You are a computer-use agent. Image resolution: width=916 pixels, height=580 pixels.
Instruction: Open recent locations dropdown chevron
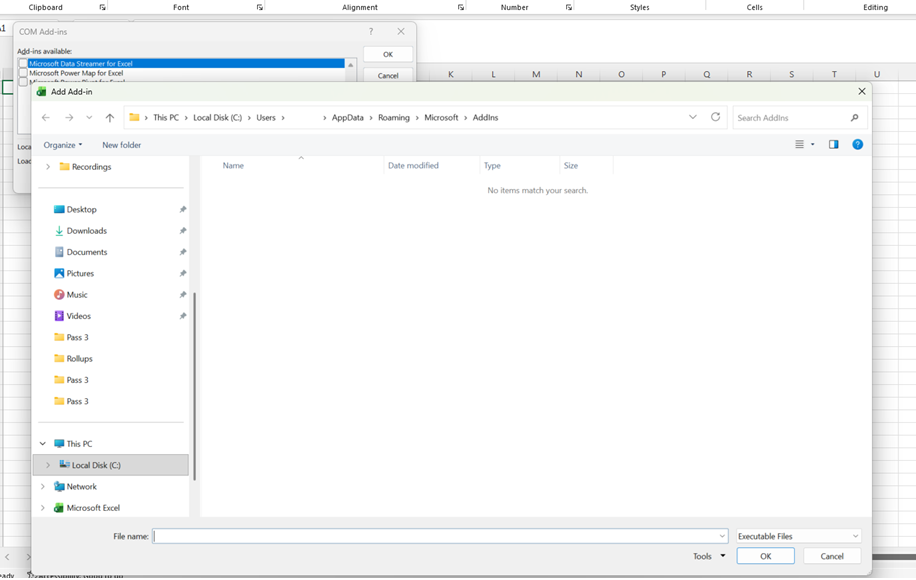point(89,117)
